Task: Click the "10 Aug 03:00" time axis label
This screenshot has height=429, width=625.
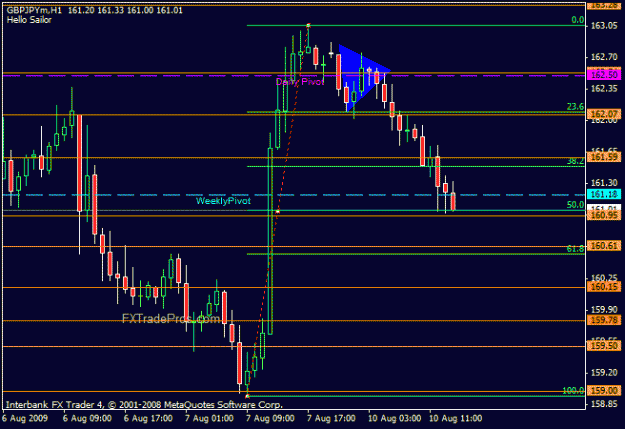Action: click(x=394, y=418)
